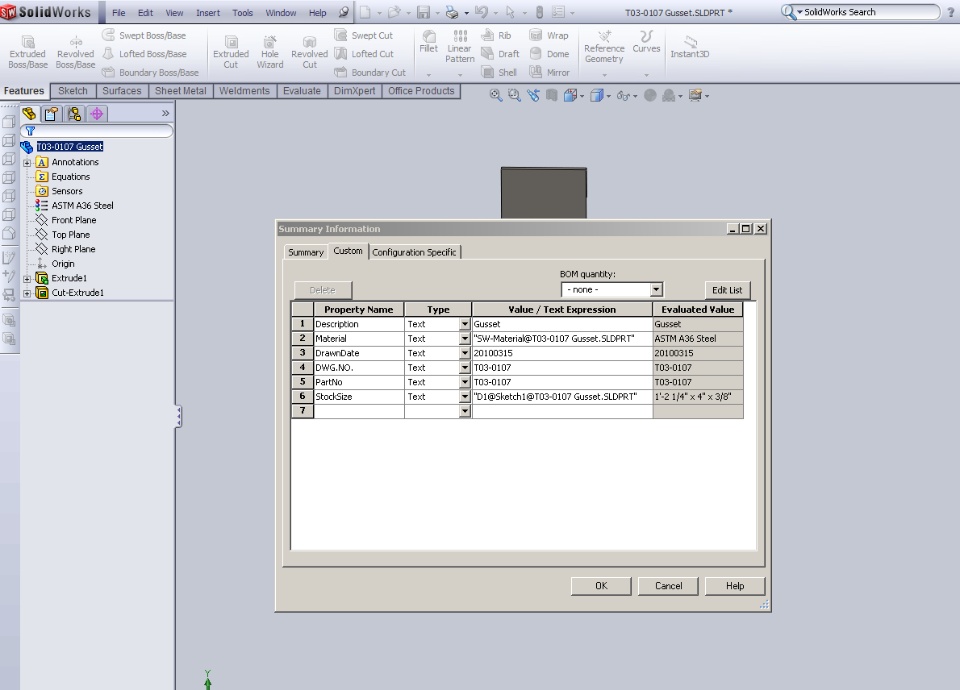Expand the Annotations tree node
This screenshot has width=960, height=690.
[x=27, y=163]
